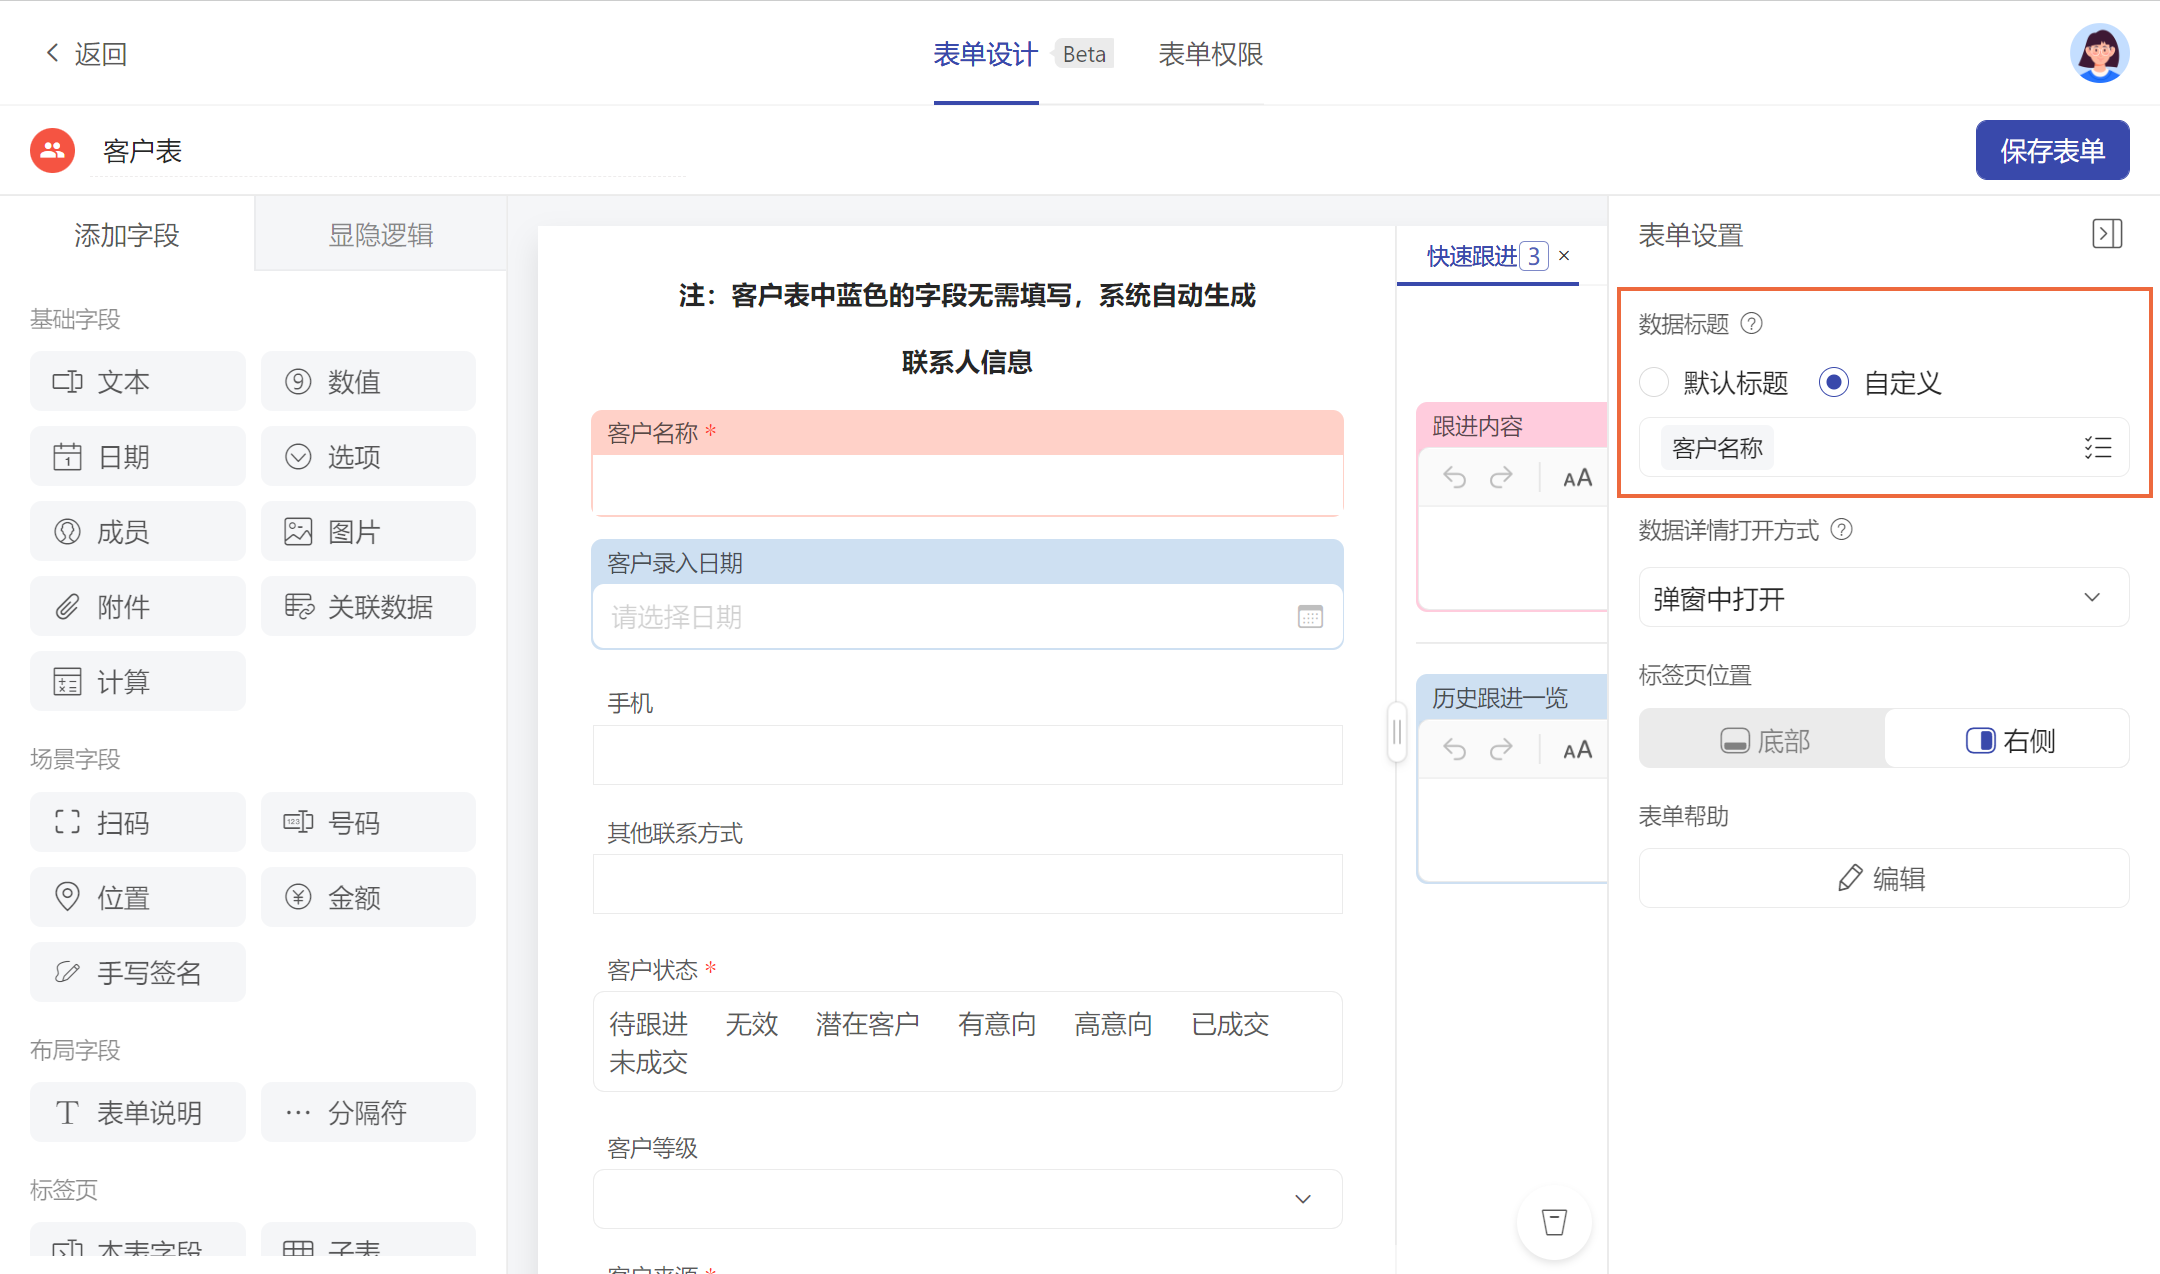The width and height of the screenshot is (2160, 1274).
Task: Open calendar icon in 客户录入日期 field
Action: (x=1309, y=617)
